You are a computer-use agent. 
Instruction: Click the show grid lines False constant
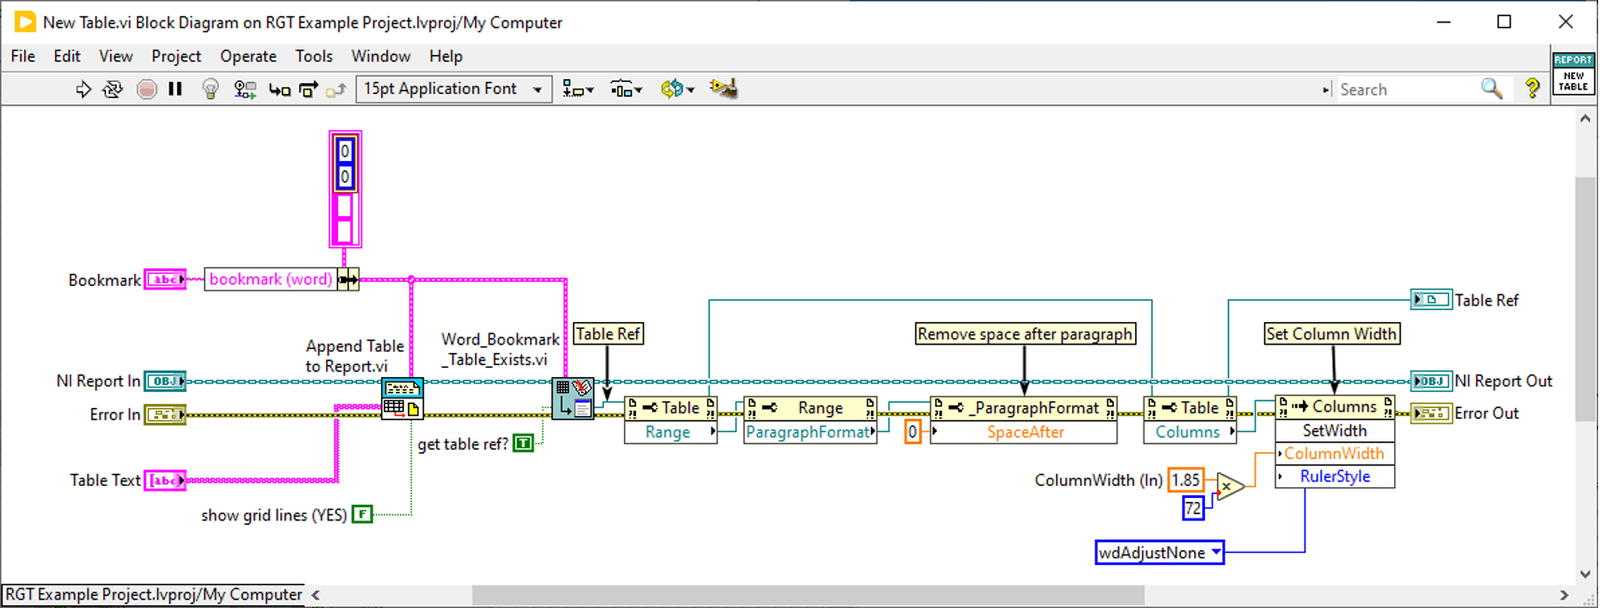coord(362,515)
